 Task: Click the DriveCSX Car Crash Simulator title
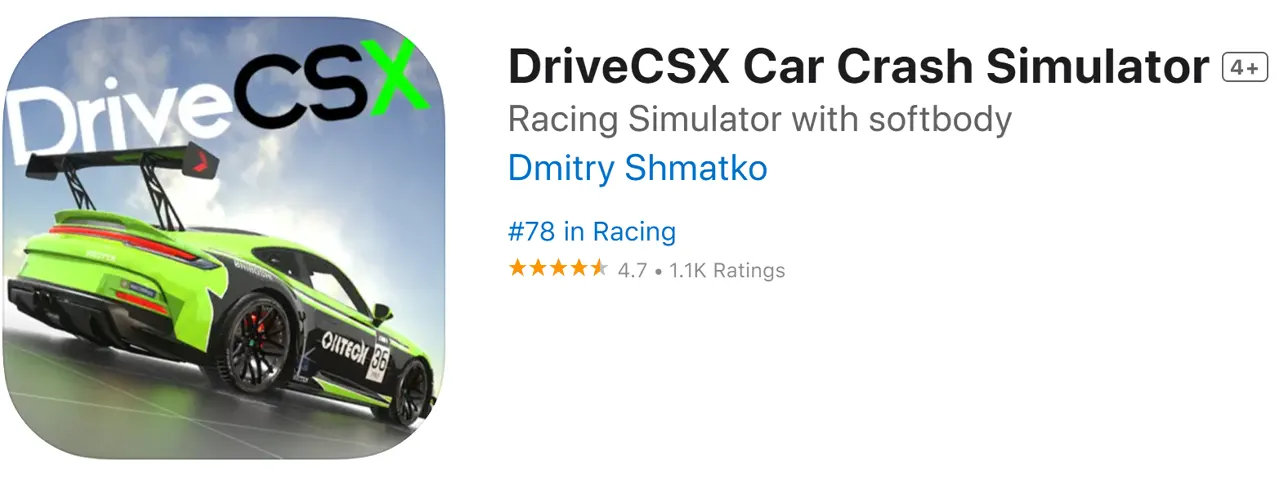859,68
